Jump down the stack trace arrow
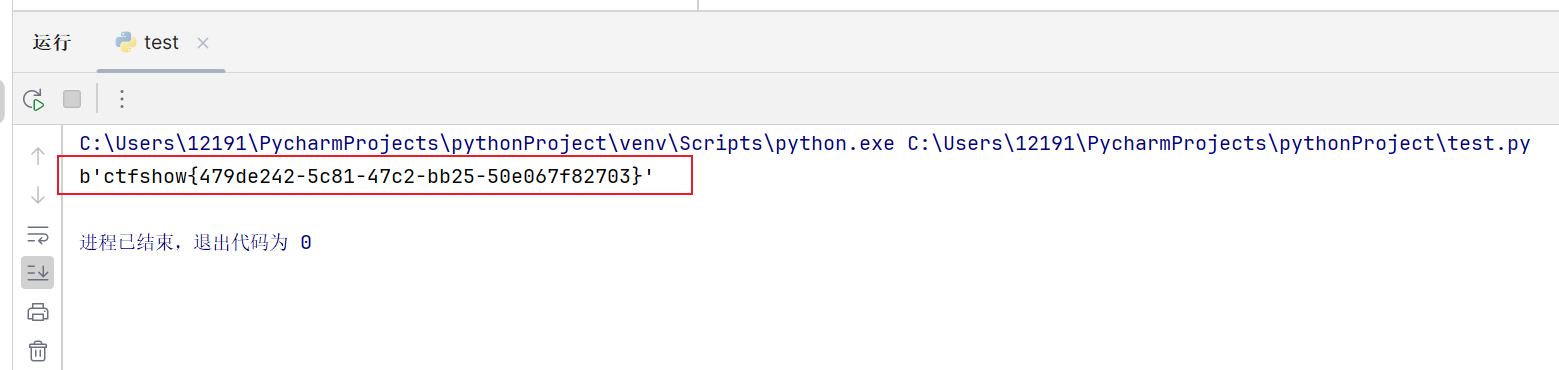 pyautogui.click(x=38, y=195)
